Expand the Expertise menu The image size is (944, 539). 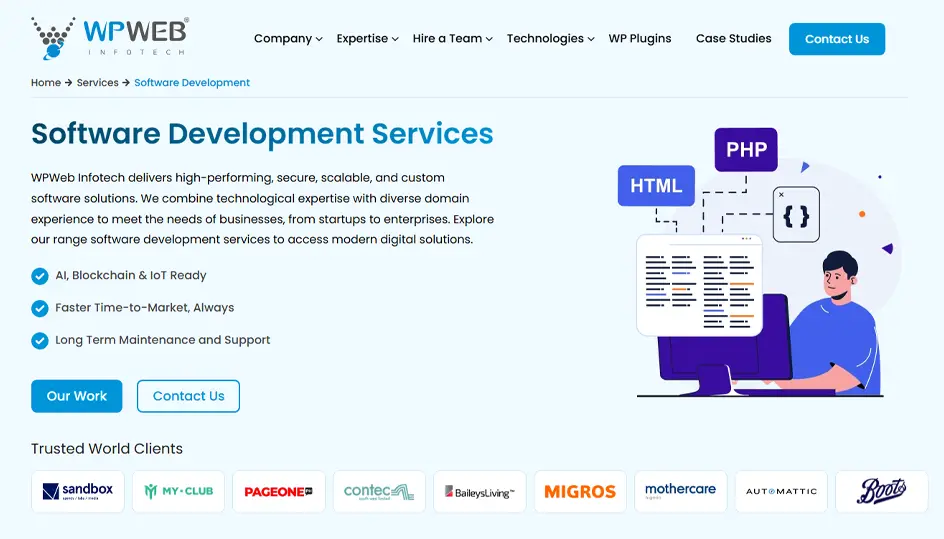[x=367, y=39]
